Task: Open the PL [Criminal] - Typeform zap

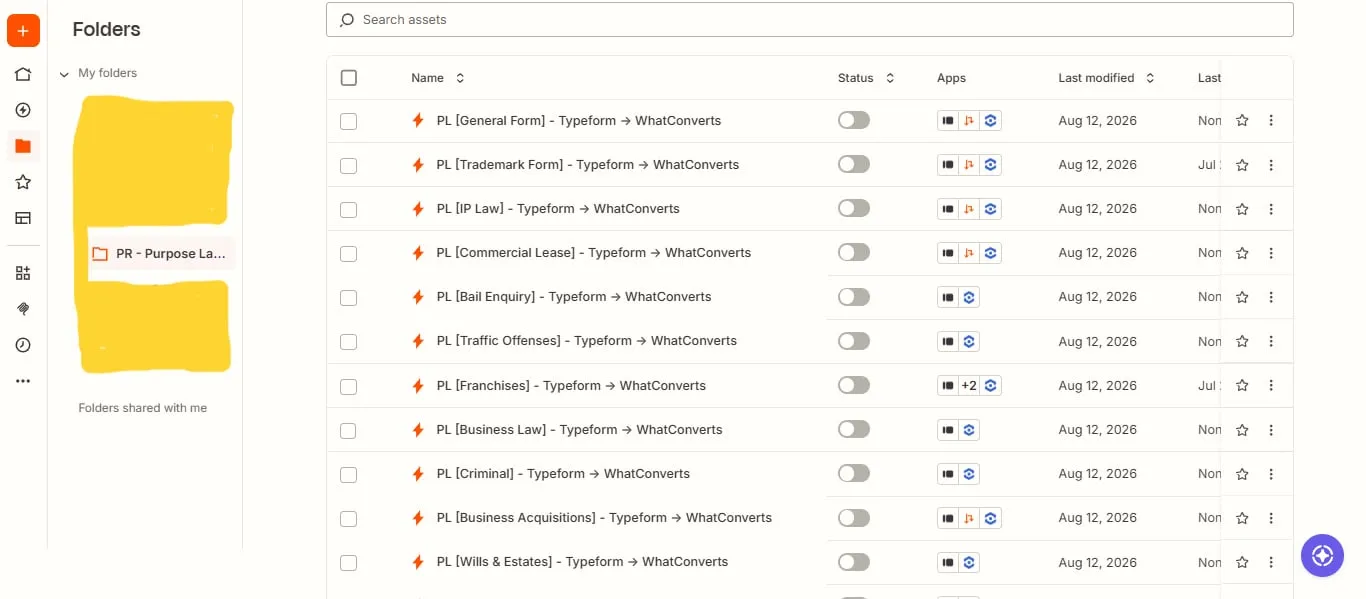Action: (563, 474)
